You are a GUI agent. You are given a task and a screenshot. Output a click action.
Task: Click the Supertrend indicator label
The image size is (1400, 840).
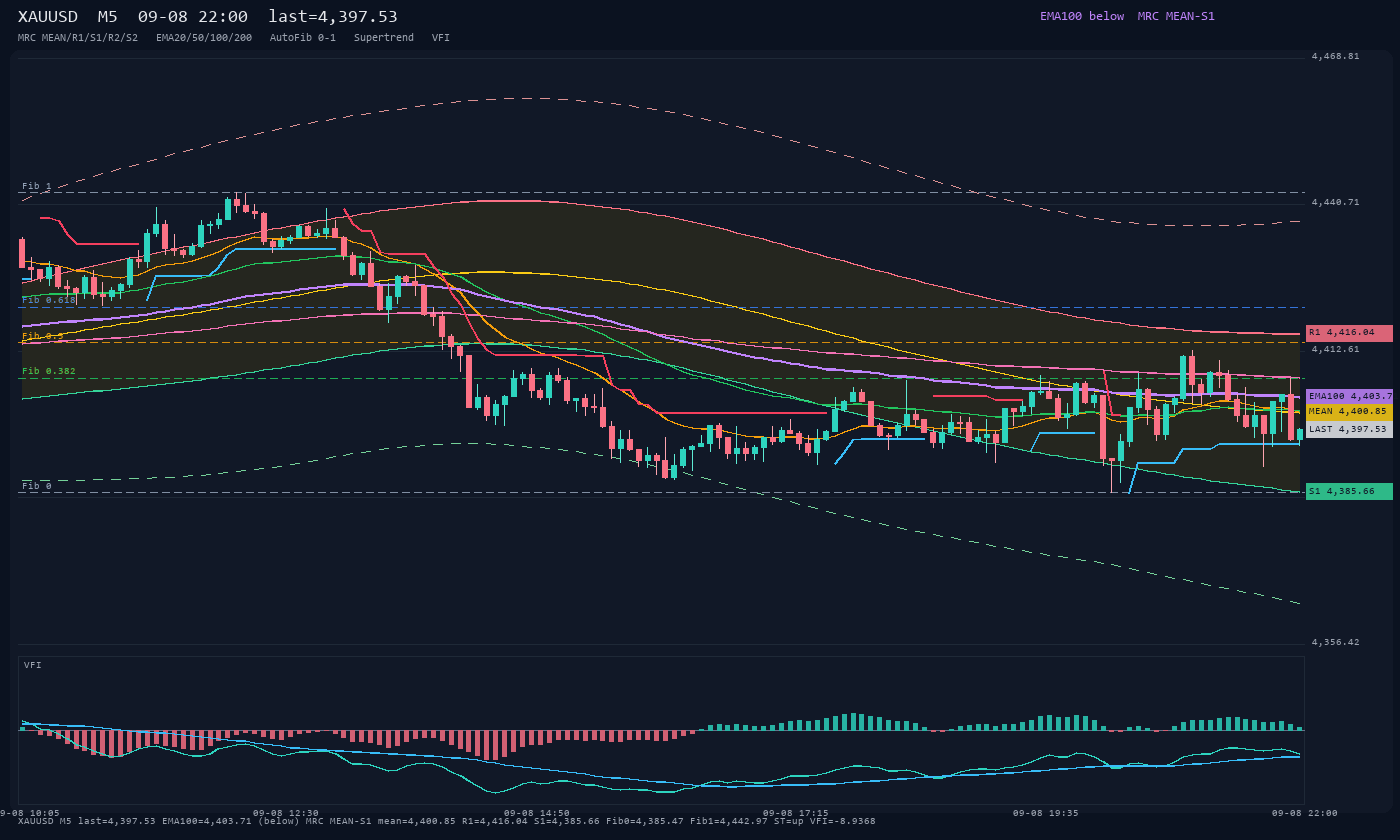click(x=384, y=38)
